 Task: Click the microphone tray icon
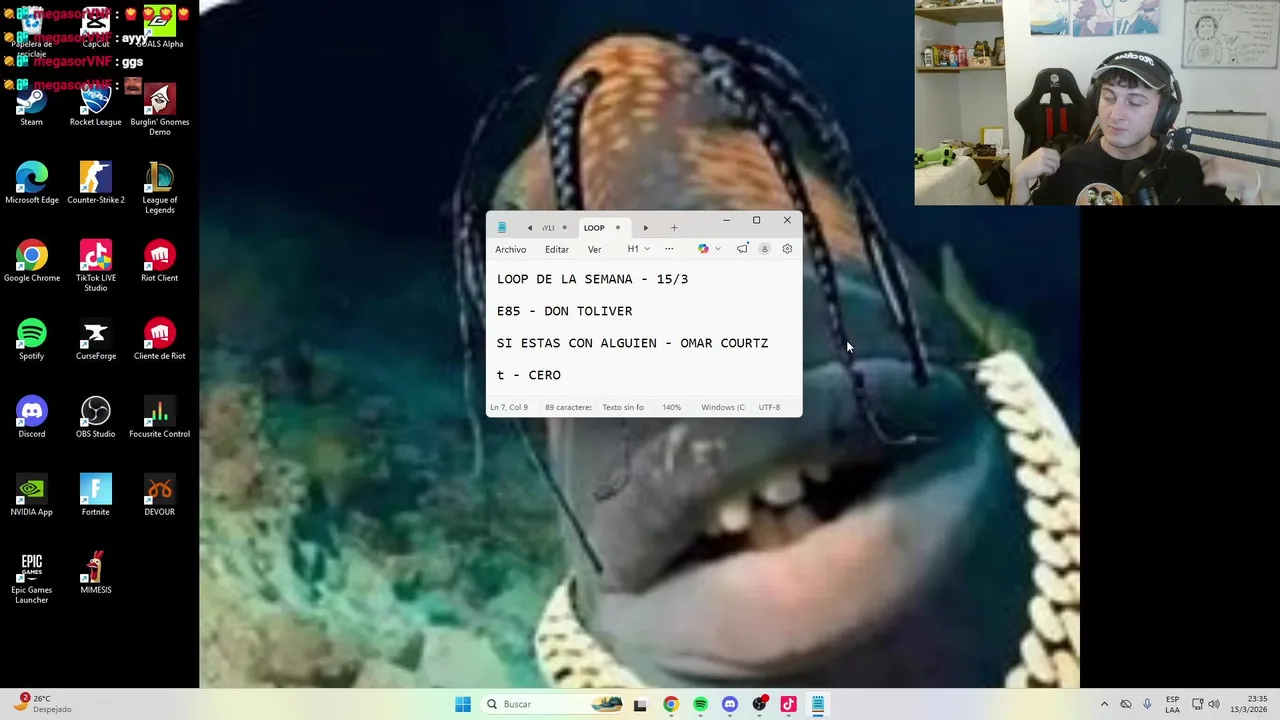[x=1147, y=704]
